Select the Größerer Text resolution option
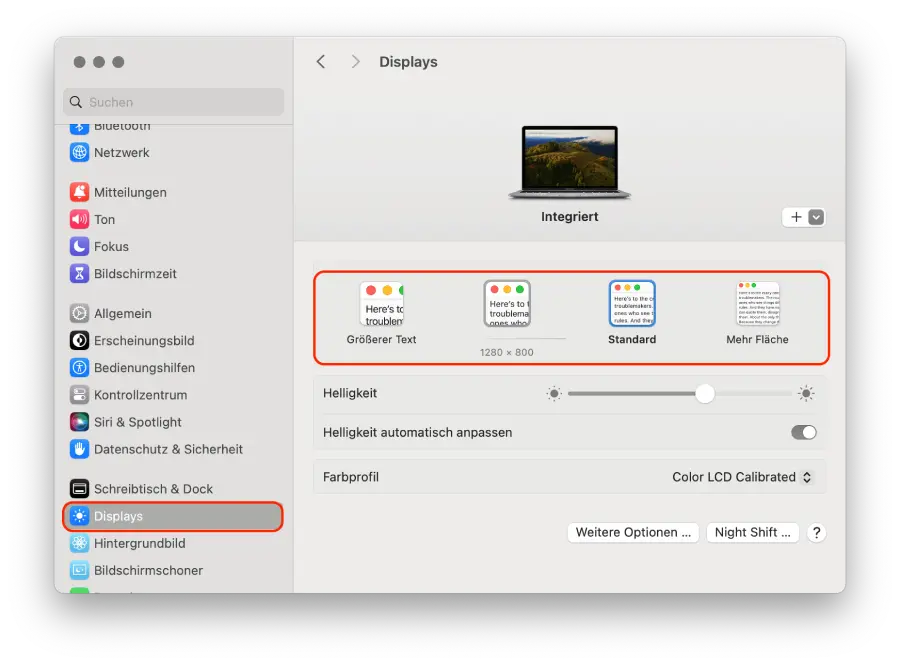Screen dimensions: 900x665 click(x=381, y=313)
